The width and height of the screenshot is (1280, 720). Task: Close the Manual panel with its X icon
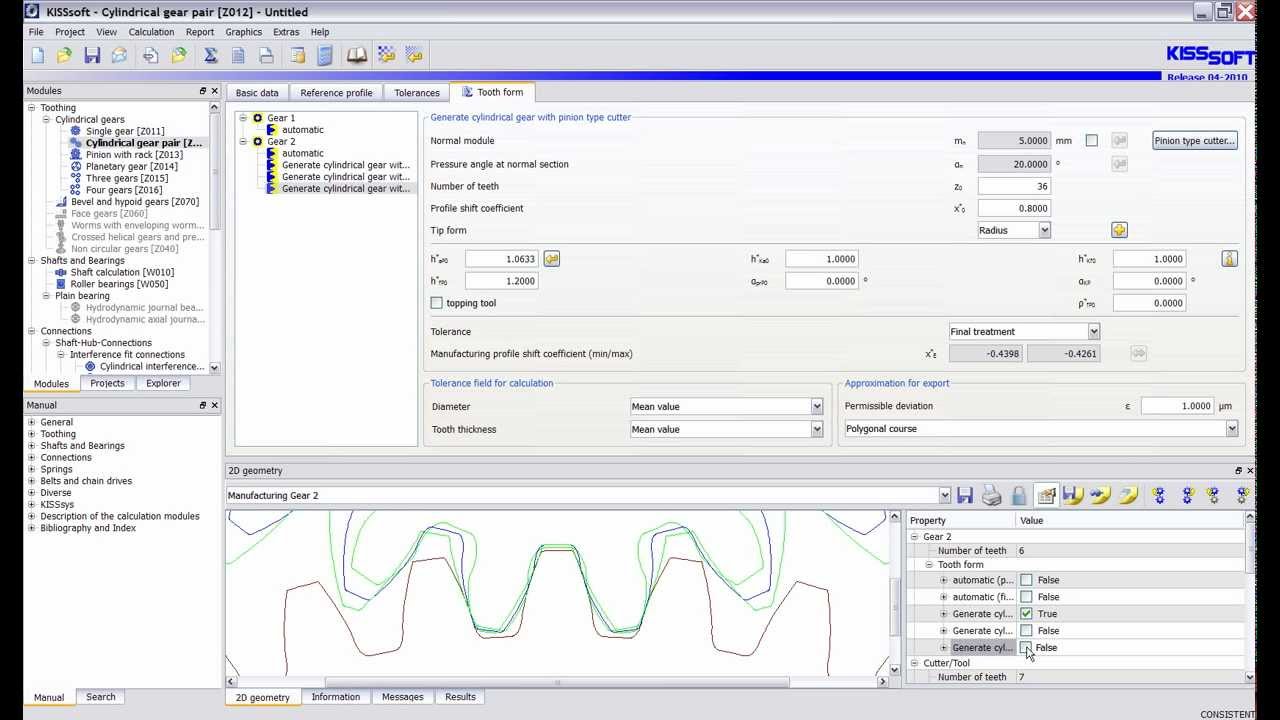215,405
